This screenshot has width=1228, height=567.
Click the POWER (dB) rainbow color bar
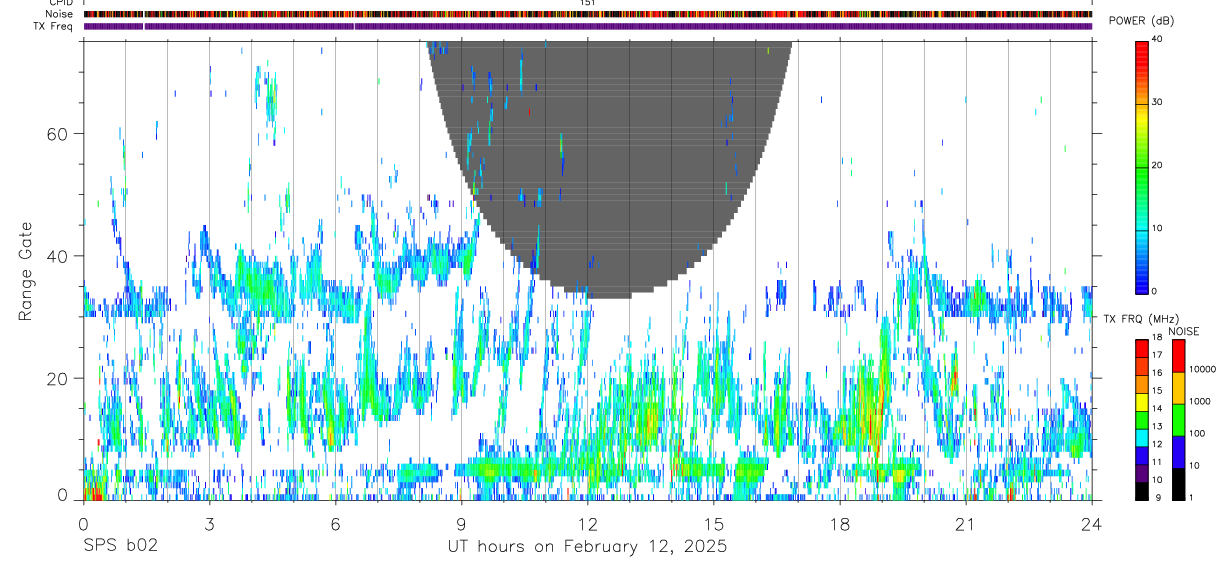pos(1141,166)
